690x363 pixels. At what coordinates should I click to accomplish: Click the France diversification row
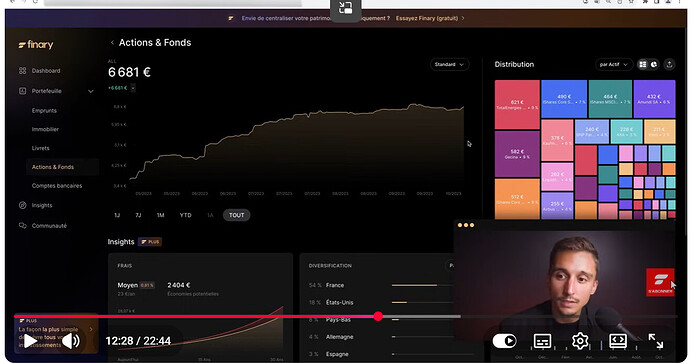coord(381,285)
